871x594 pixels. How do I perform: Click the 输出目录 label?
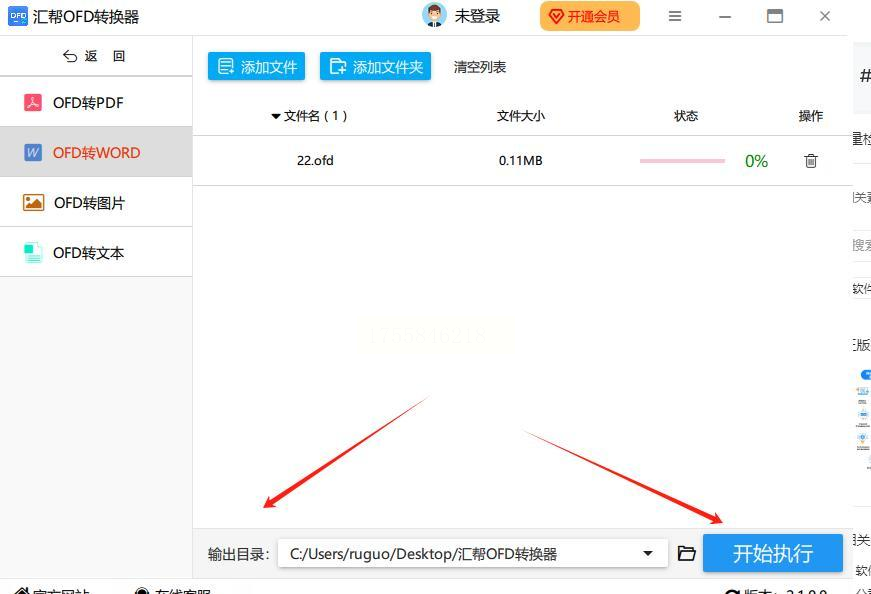click(x=239, y=554)
